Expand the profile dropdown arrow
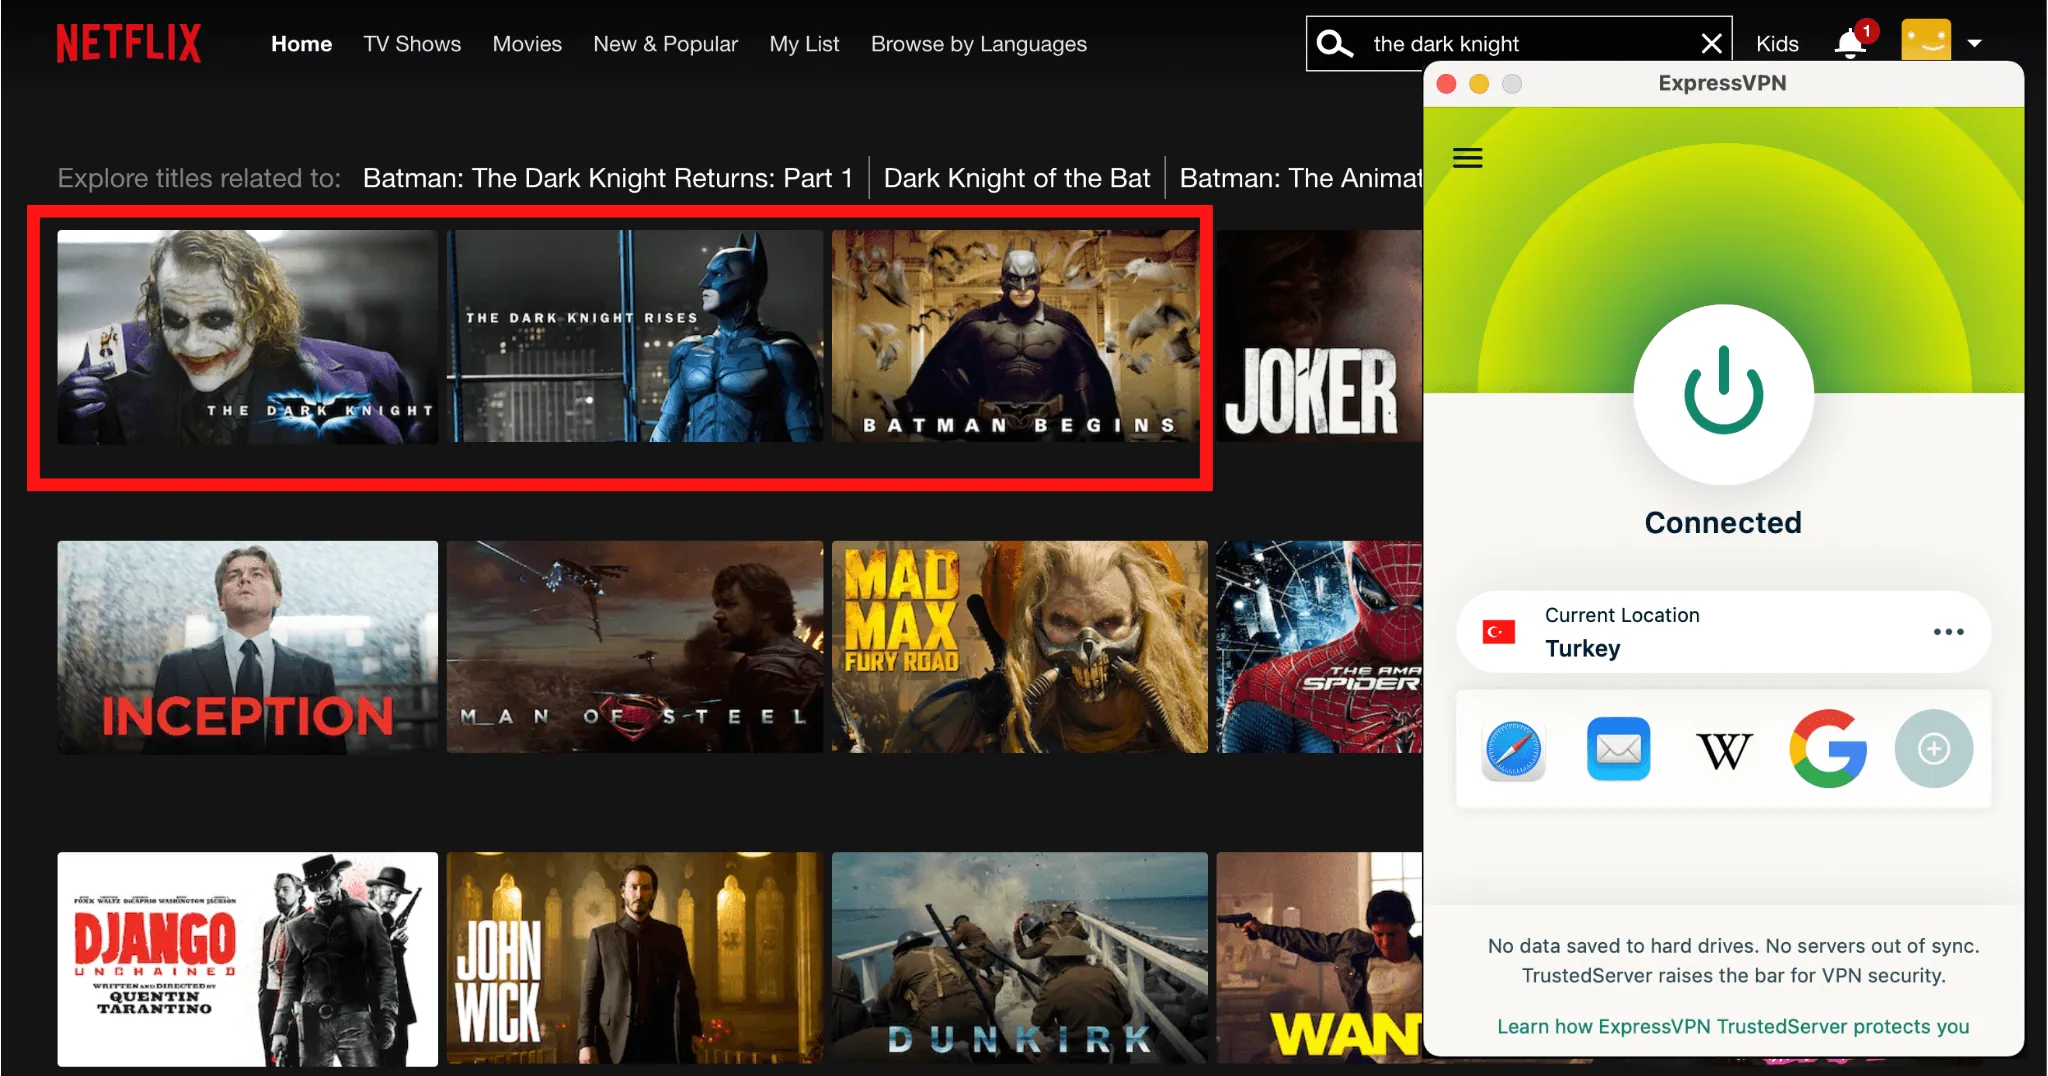Screen dimensions: 2048x1076 click(1975, 43)
